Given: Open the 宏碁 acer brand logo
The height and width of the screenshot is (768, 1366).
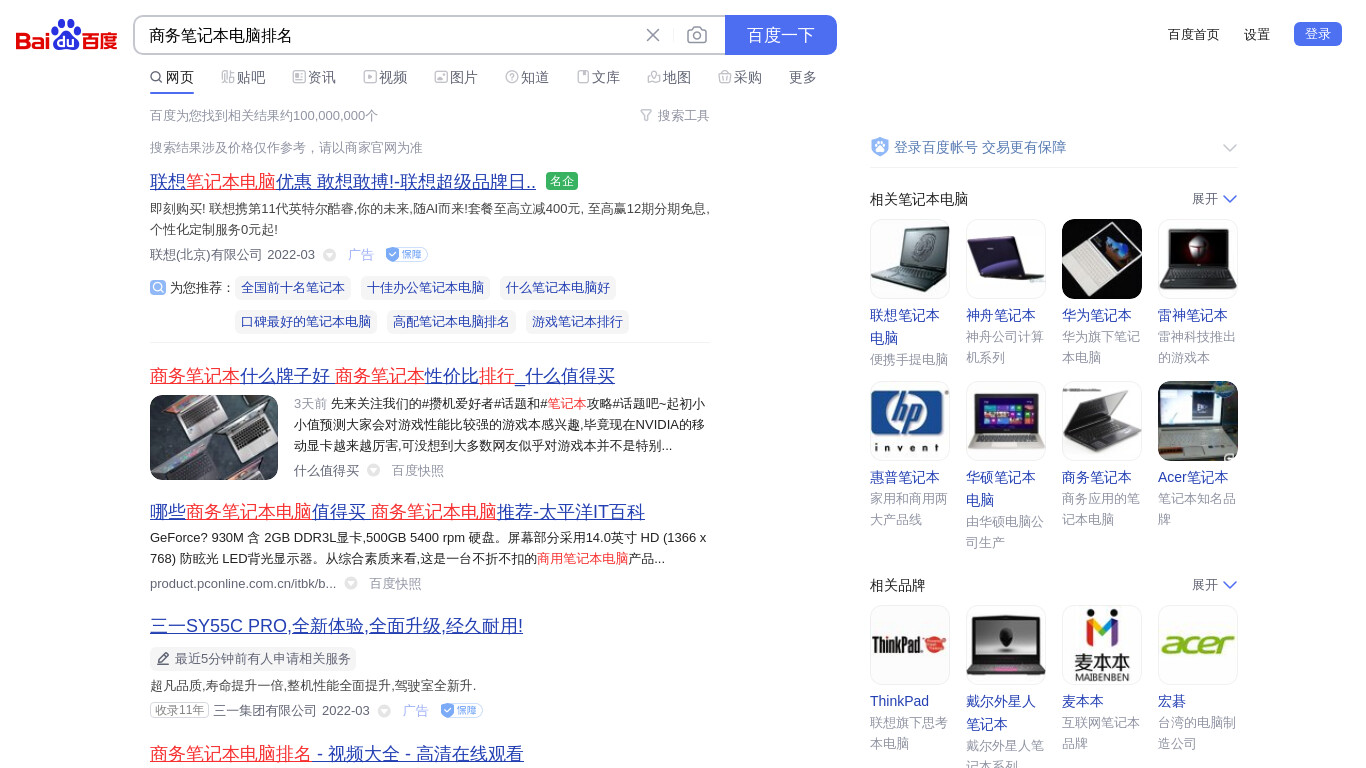Looking at the screenshot, I should [1198, 645].
